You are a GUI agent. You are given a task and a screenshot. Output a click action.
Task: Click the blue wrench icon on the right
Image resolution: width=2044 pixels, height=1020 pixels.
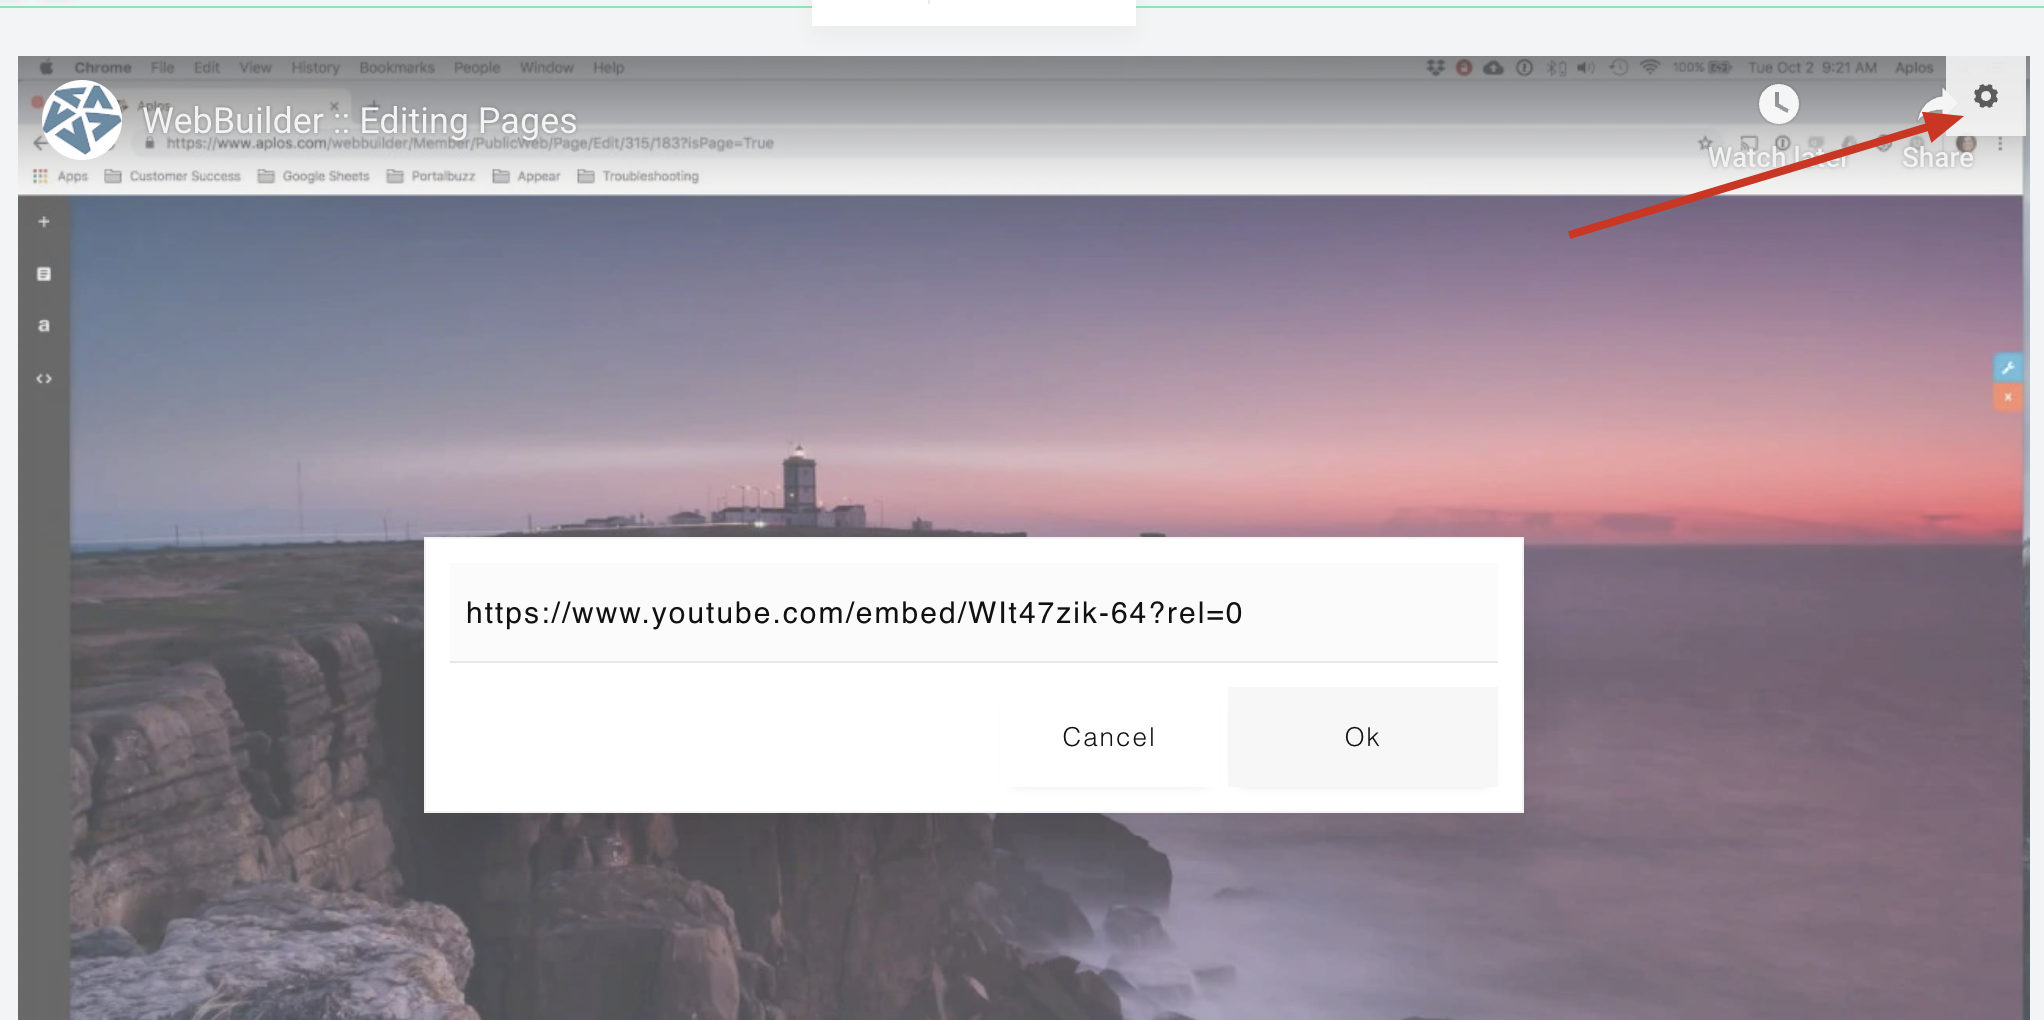coord(2007,368)
